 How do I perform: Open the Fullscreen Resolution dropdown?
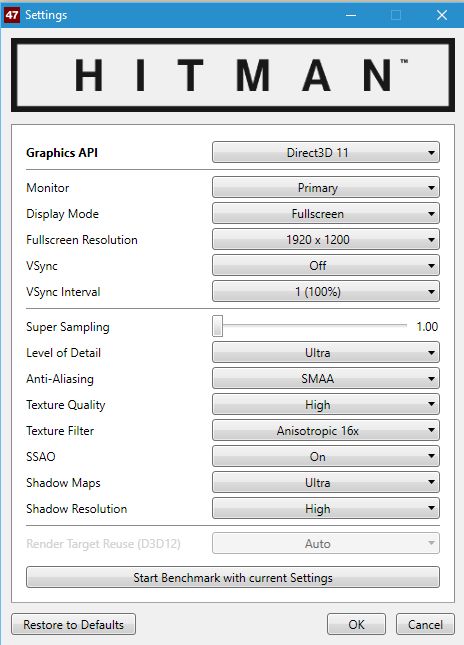tap(326, 239)
